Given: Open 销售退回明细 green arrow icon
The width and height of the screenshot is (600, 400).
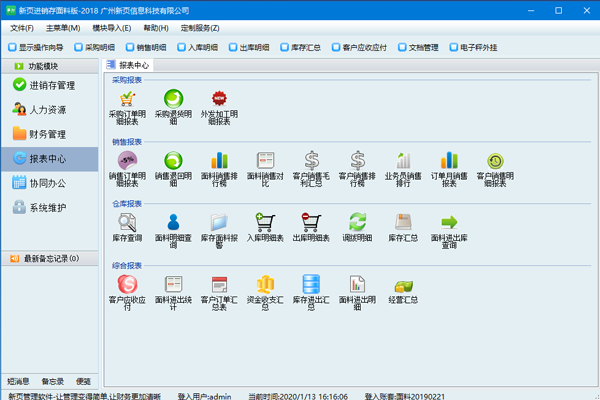Looking at the screenshot, I should pos(173,161).
